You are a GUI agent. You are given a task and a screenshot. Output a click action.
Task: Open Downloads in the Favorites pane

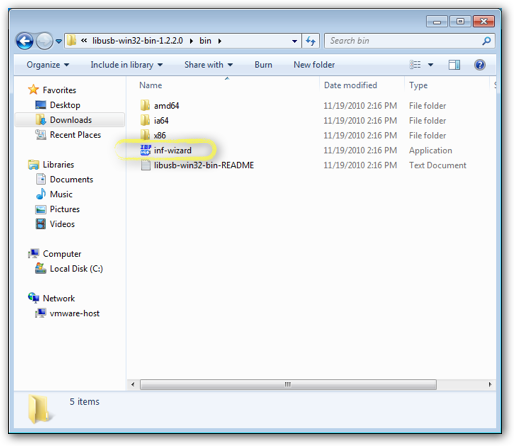tap(70, 120)
